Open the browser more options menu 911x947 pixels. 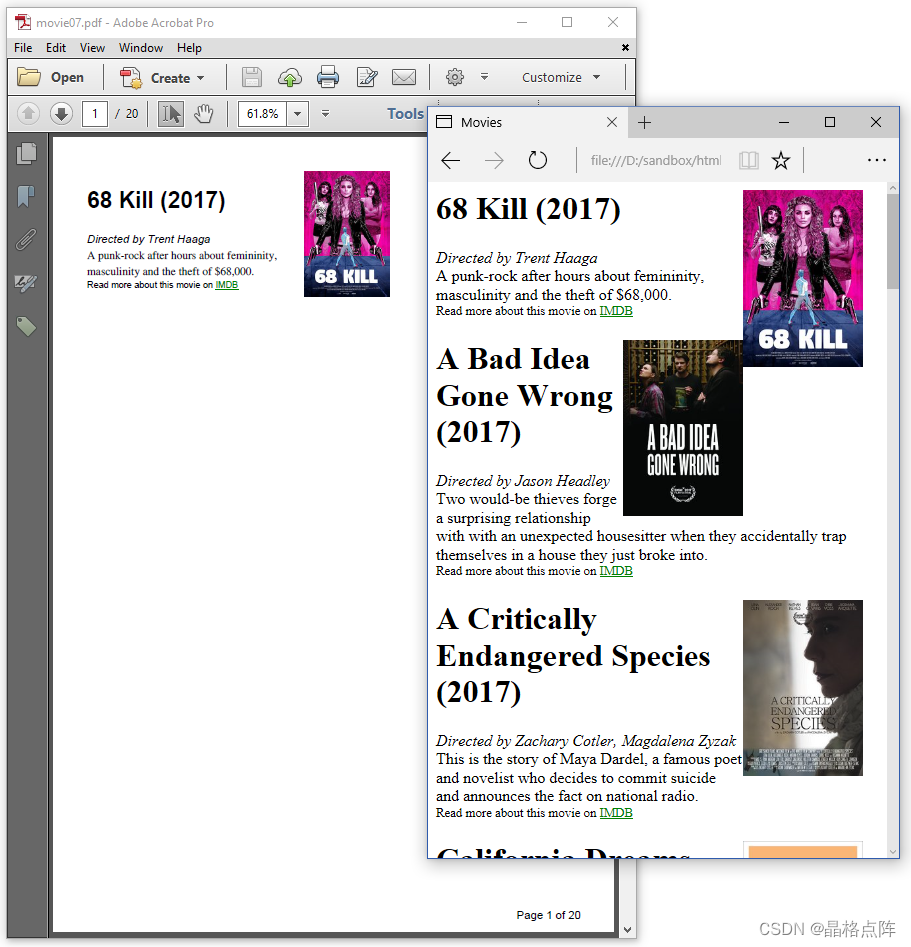click(x=877, y=160)
